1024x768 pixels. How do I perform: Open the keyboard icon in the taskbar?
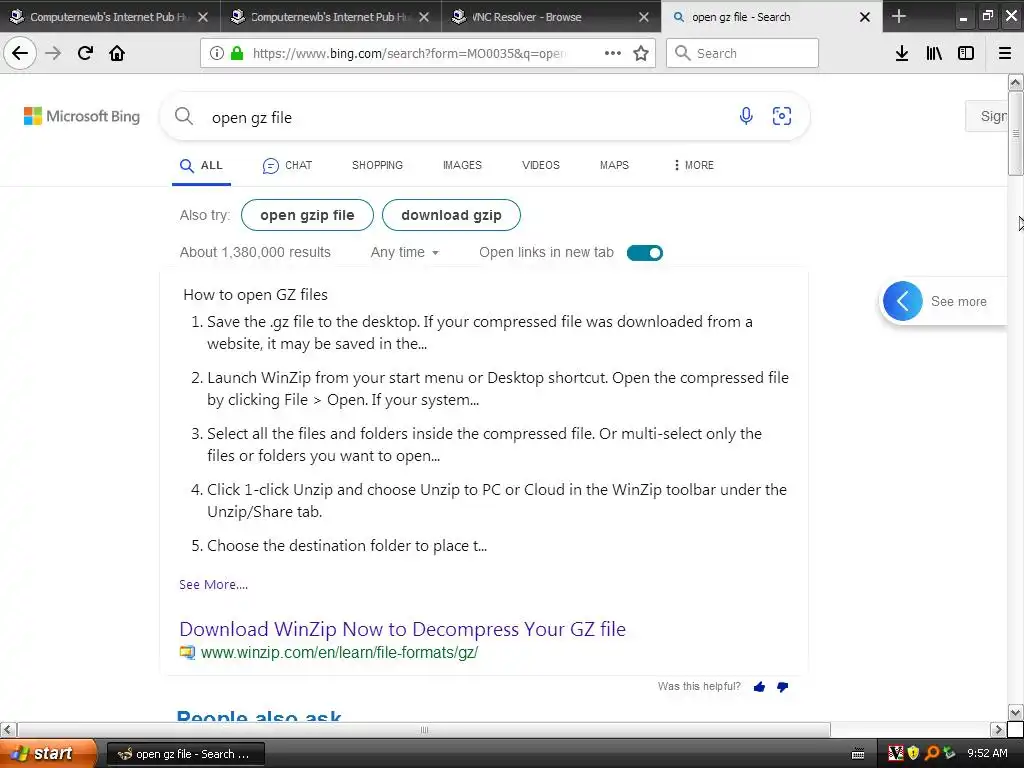(x=858, y=754)
